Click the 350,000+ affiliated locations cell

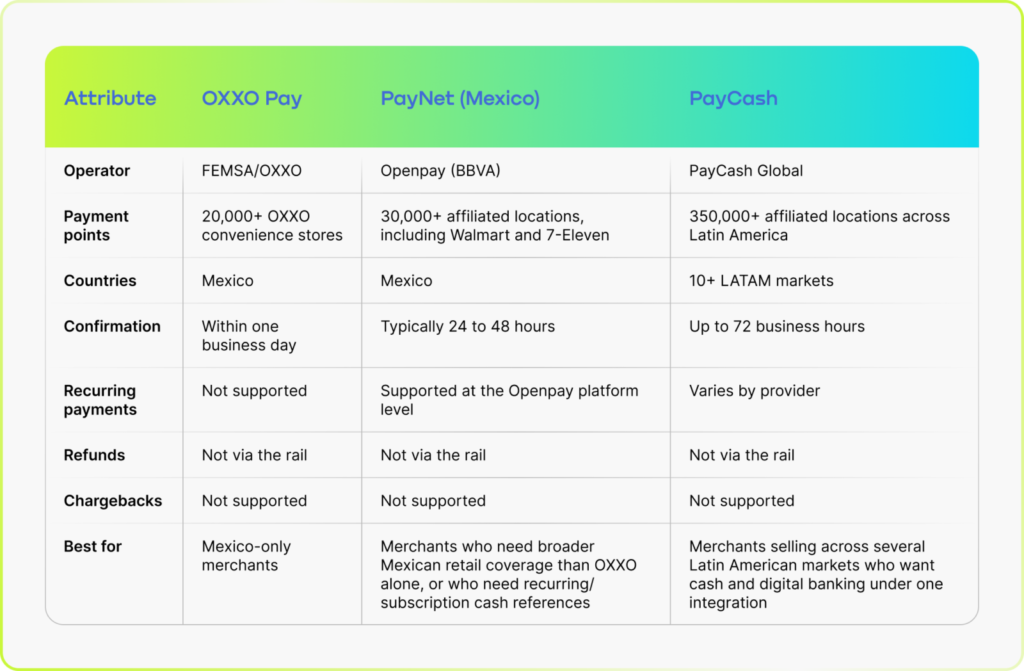tap(819, 225)
